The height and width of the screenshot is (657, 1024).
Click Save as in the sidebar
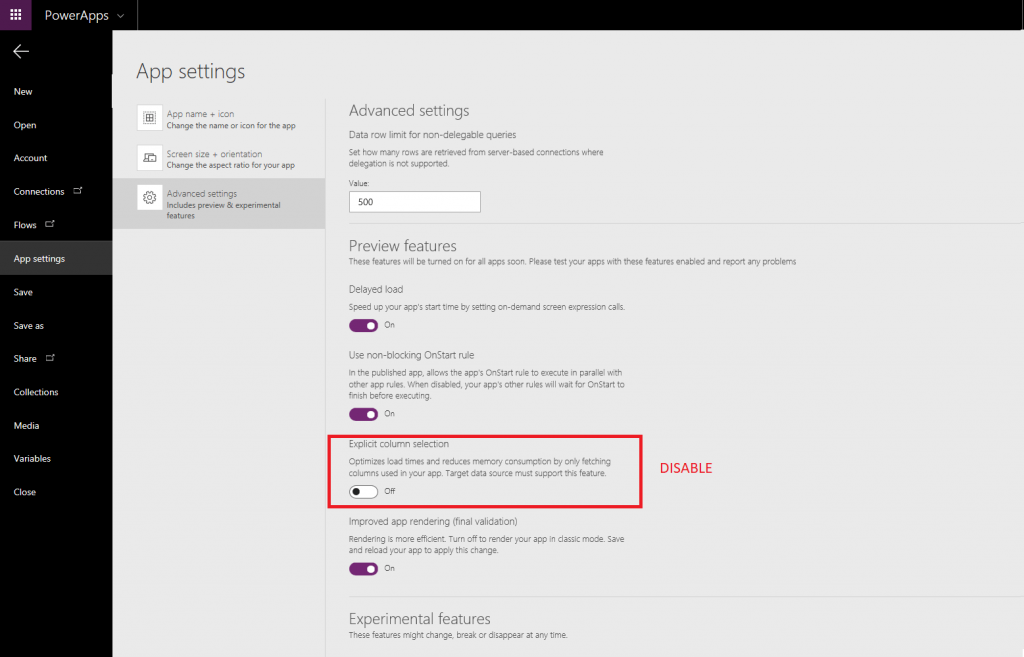click(31, 325)
